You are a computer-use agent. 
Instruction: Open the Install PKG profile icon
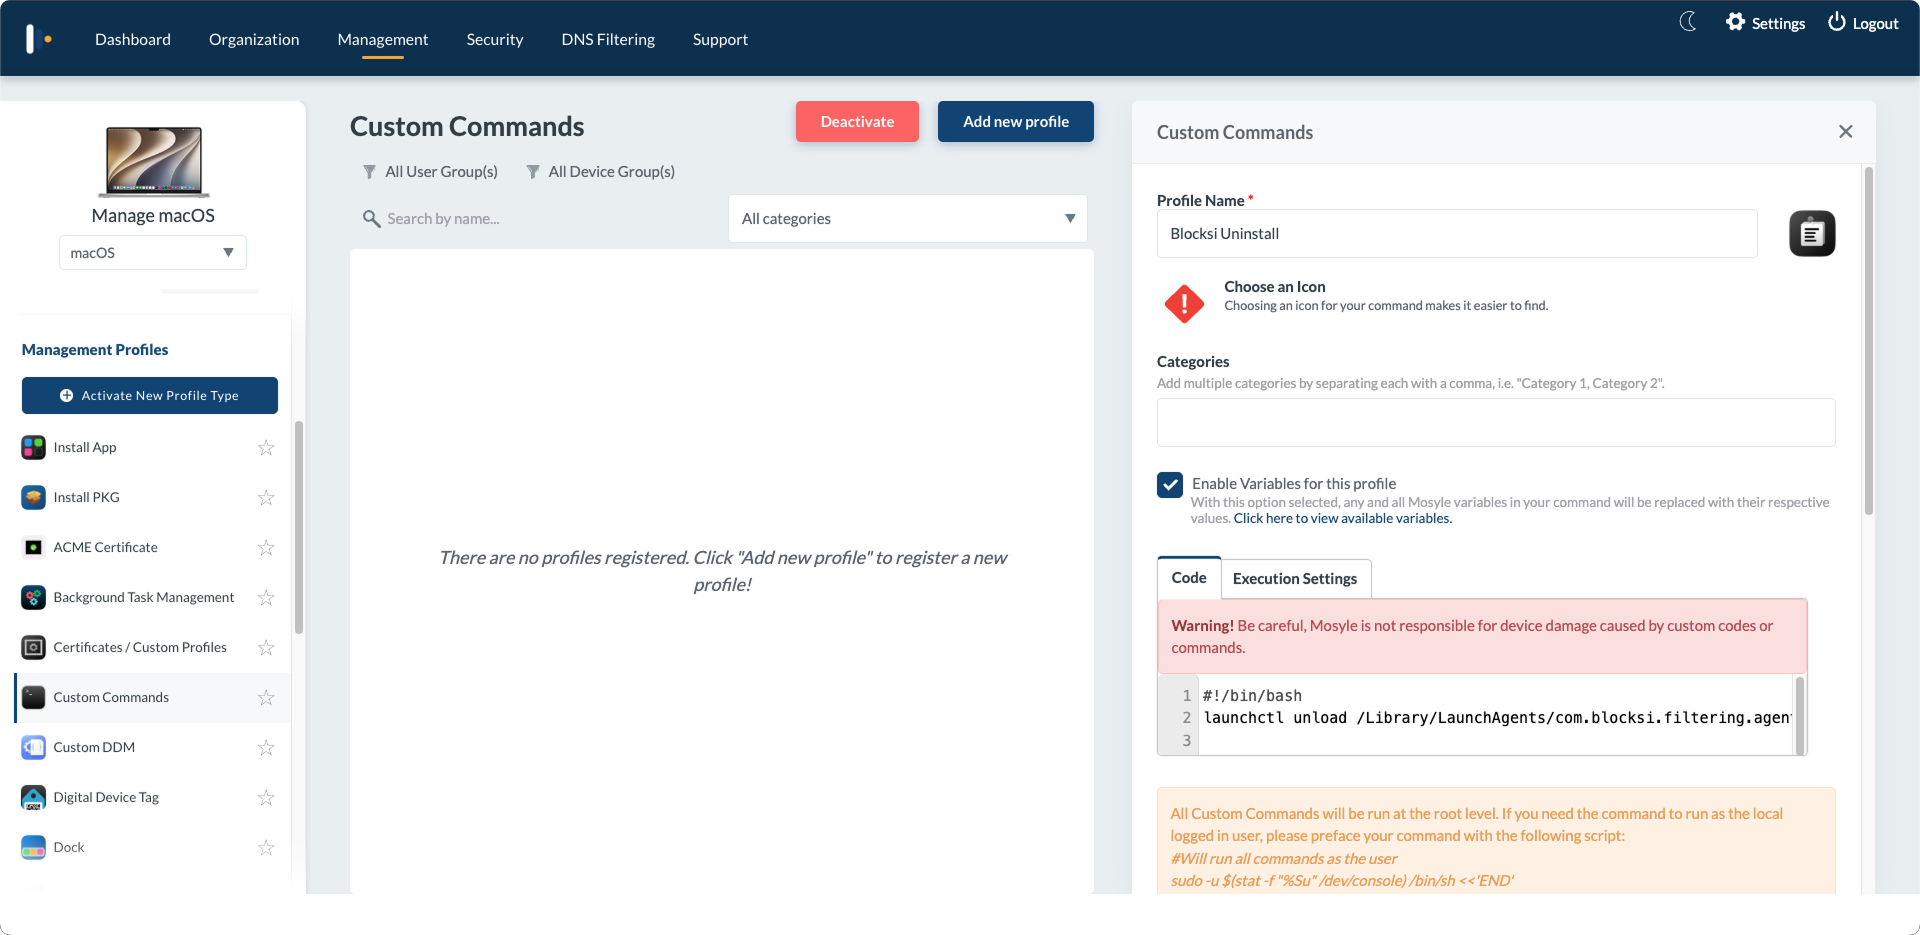33,497
